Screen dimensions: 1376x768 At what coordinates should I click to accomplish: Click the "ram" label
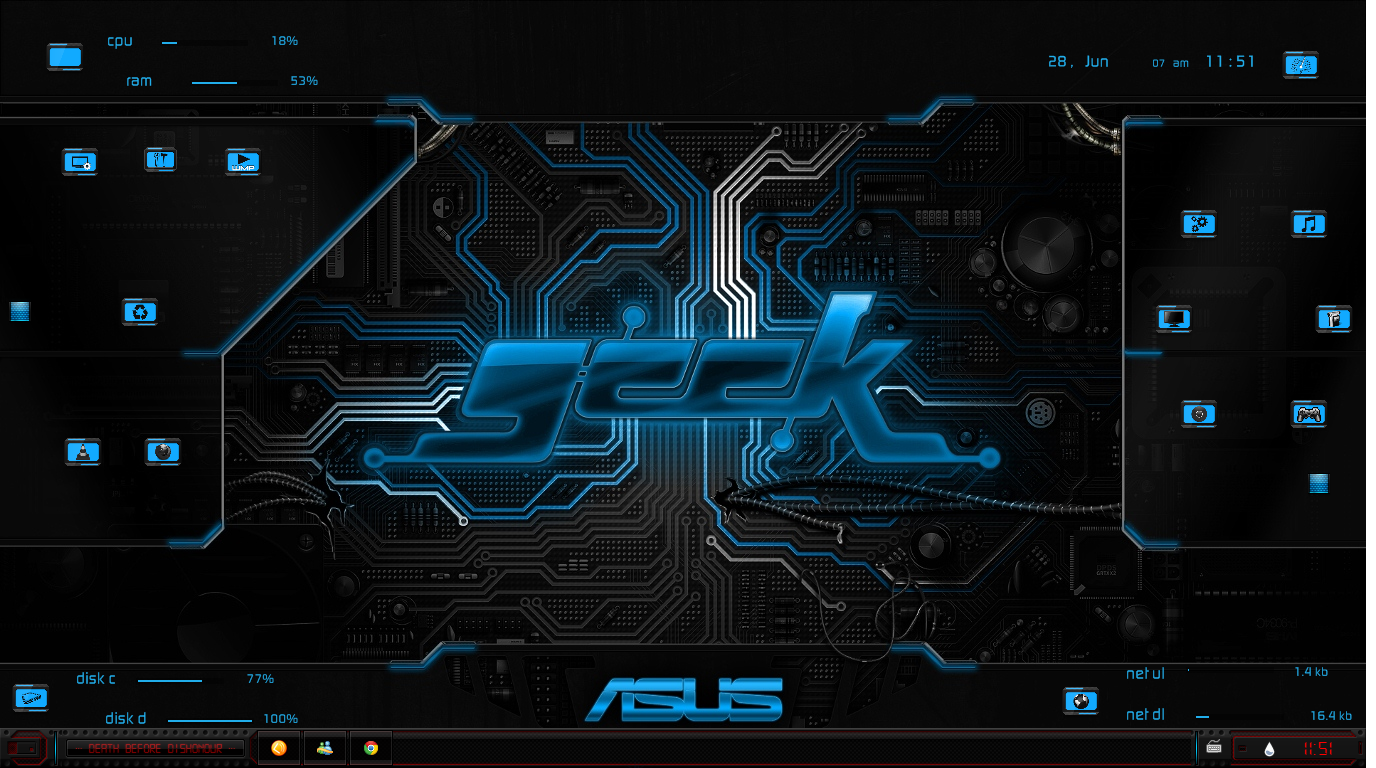139,80
